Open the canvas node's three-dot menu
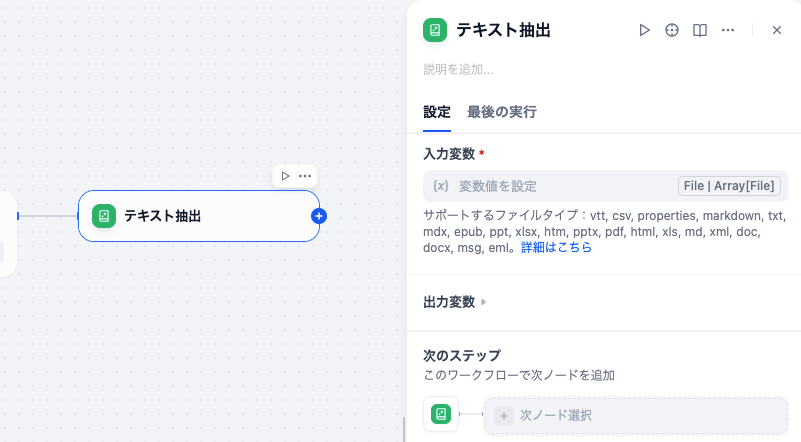Viewport: 801px width, 442px height. click(305, 176)
